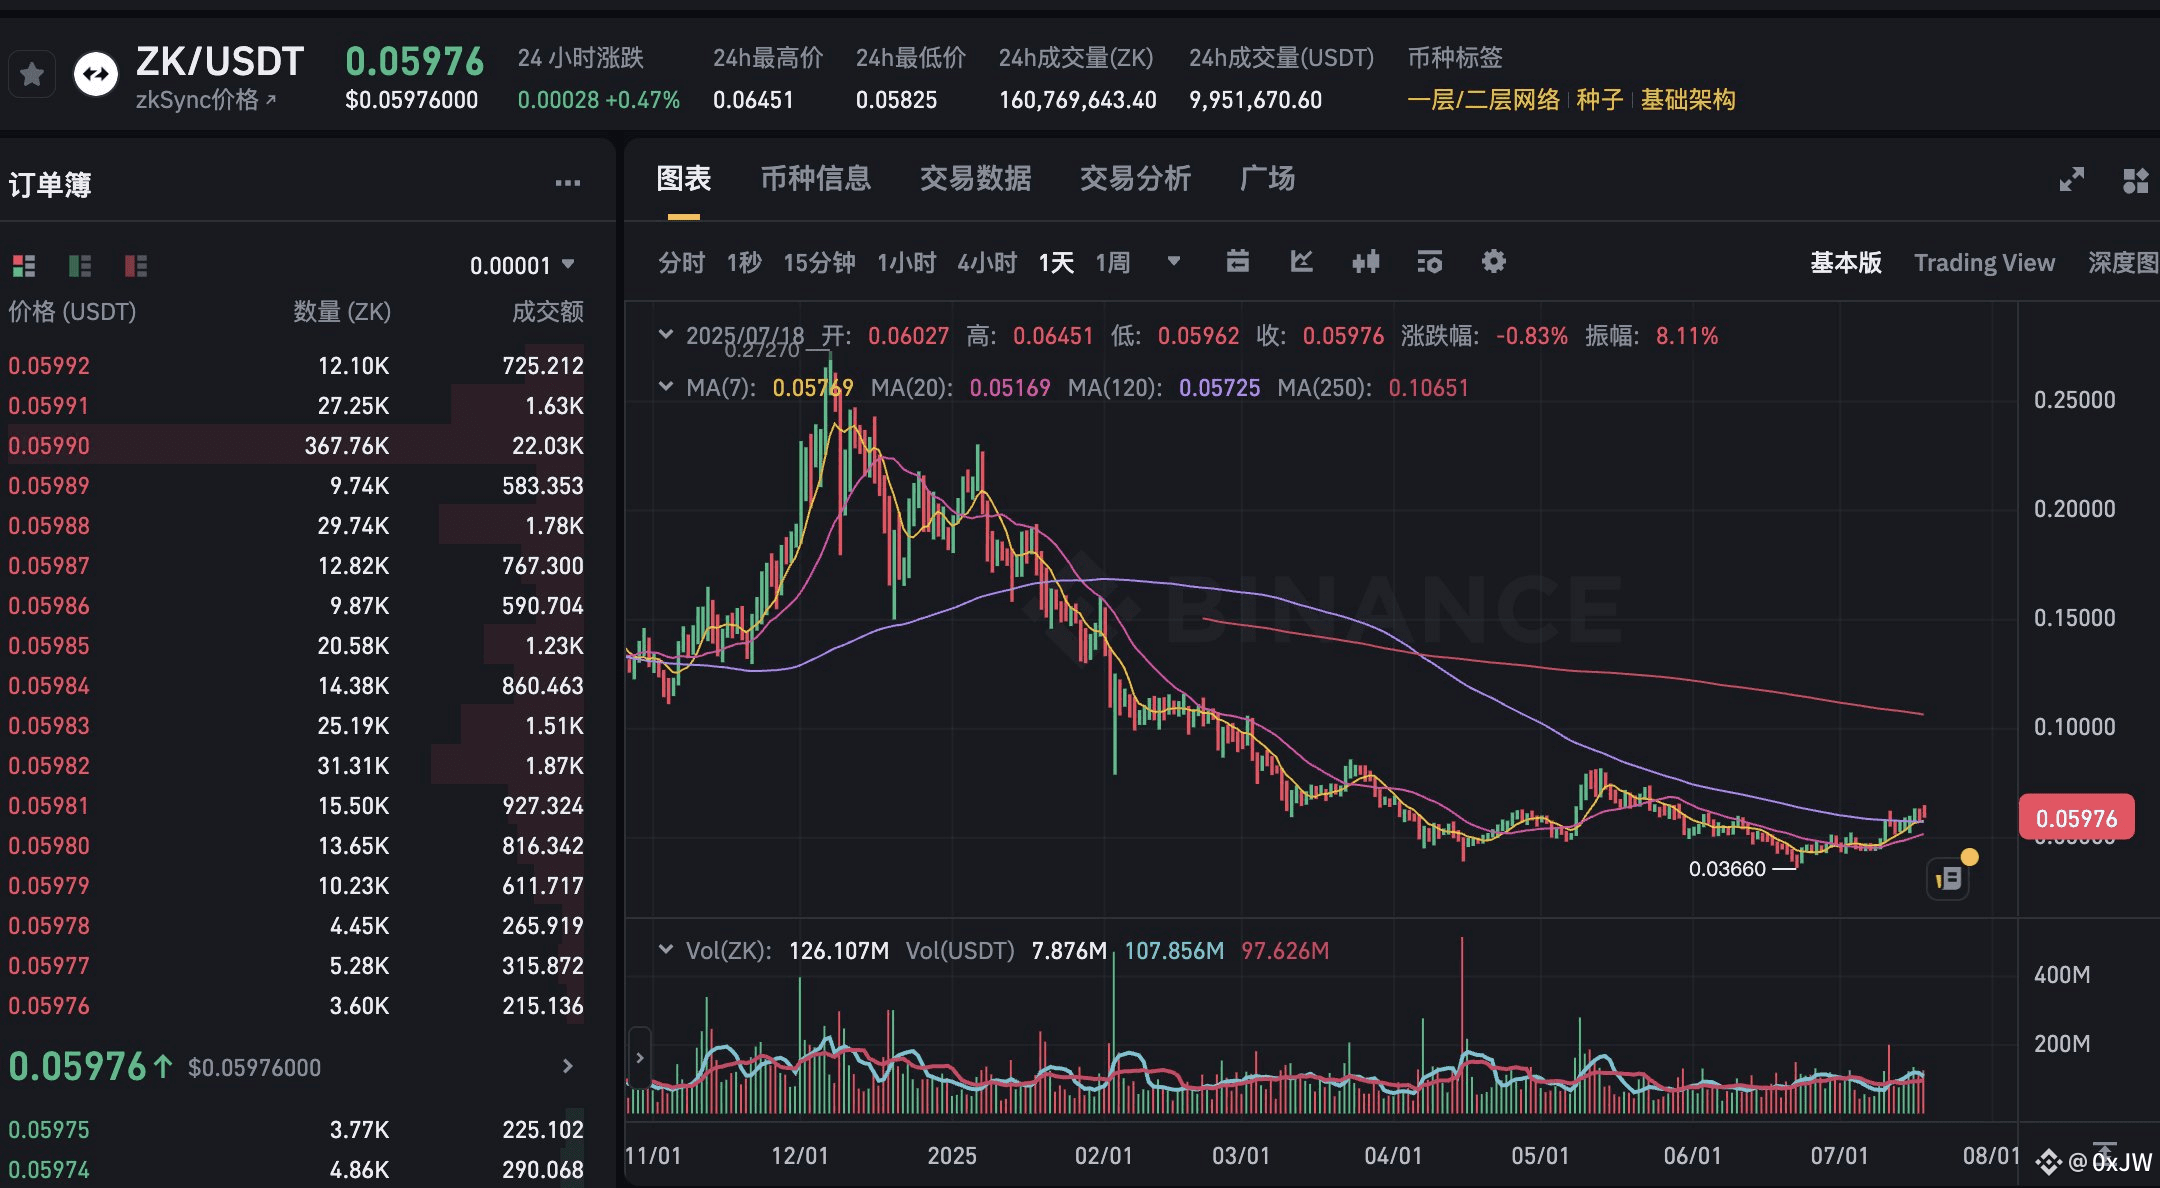This screenshot has height=1188, width=2160.
Task: Select the 1秒 interval
Action: tap(744, 263)
